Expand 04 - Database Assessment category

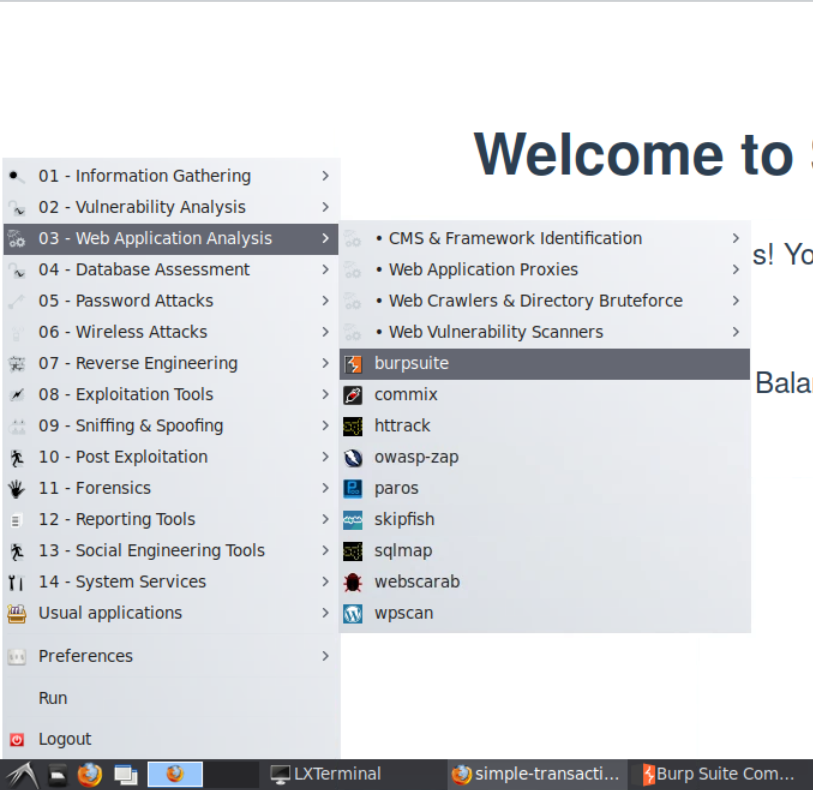pyautogui.click(x=171, y=270)
